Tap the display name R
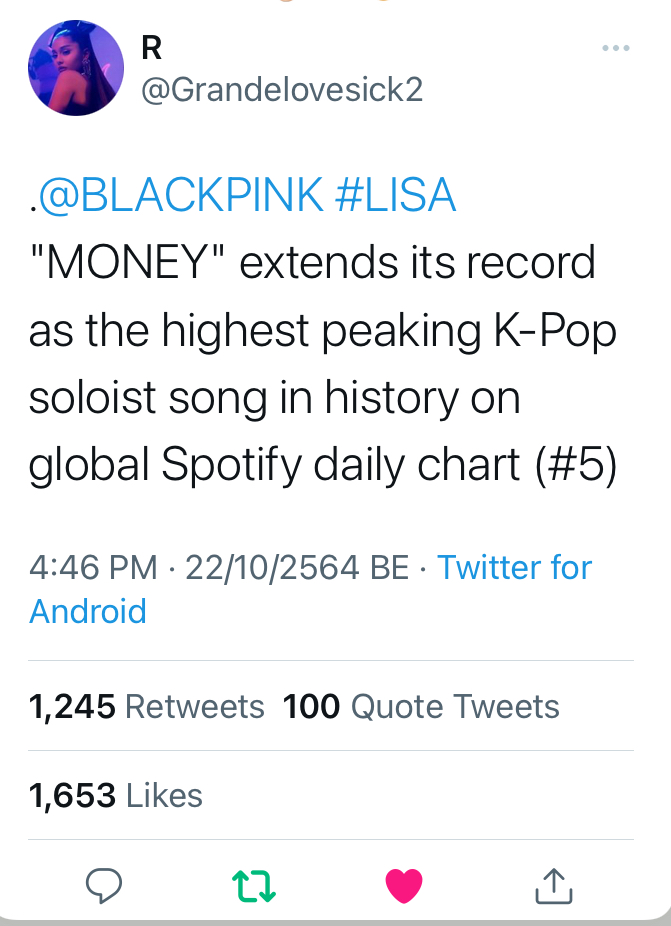The height and width of the screenshot is (926, 671). point(153,47)
